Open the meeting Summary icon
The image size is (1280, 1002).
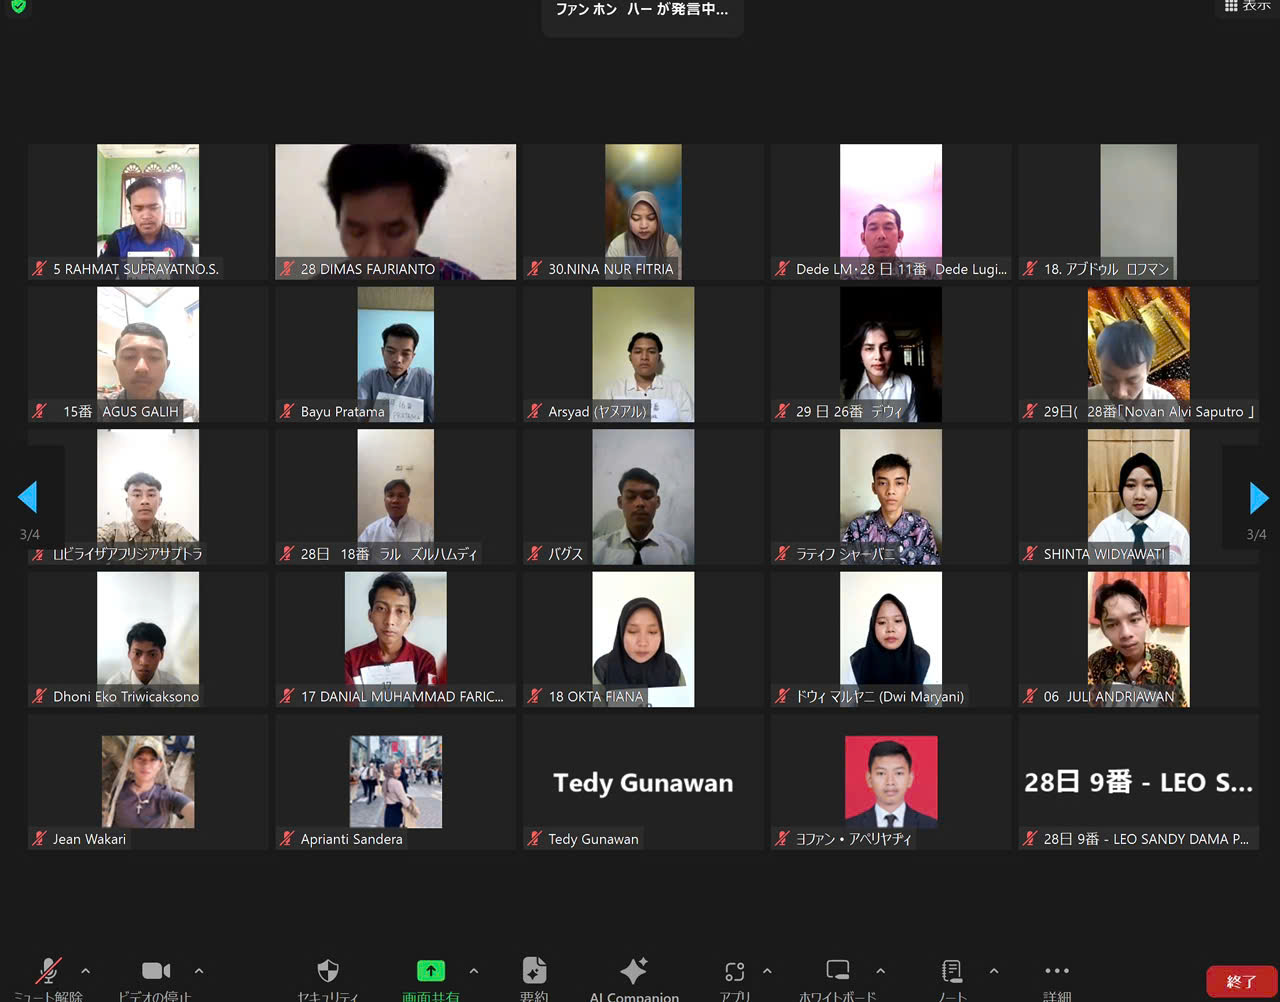[534, 971]
